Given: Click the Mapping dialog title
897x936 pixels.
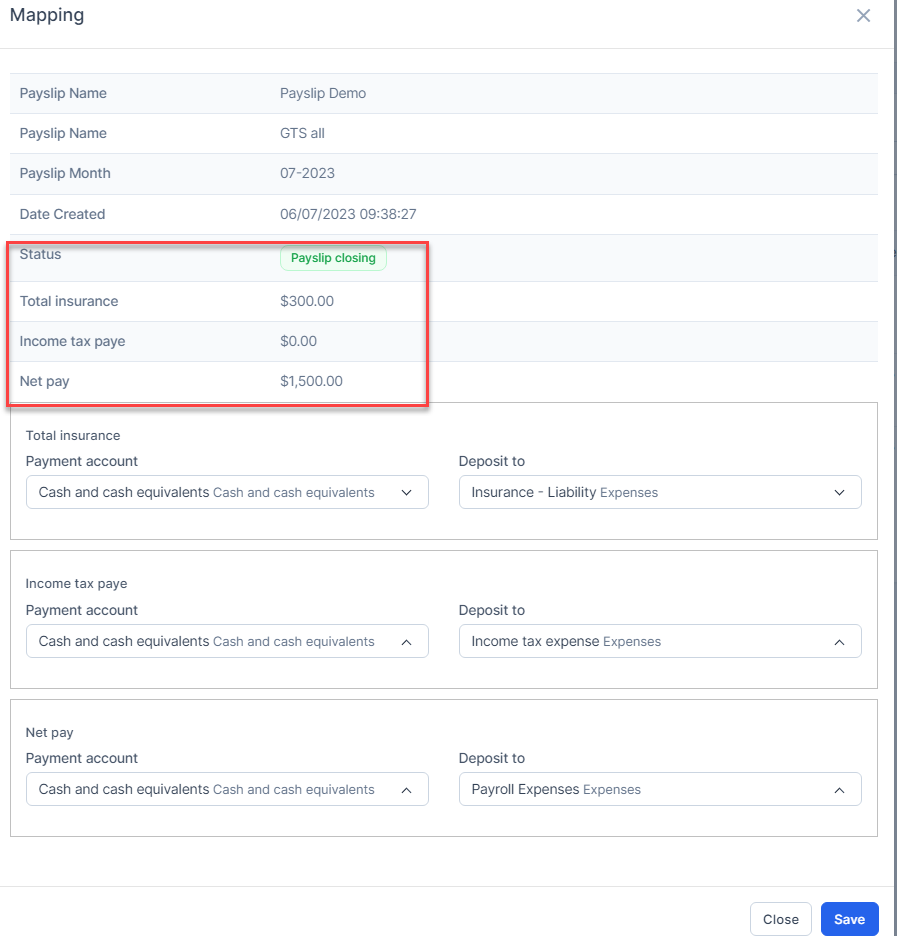Looking at the screenshot, I should [47, 15].
